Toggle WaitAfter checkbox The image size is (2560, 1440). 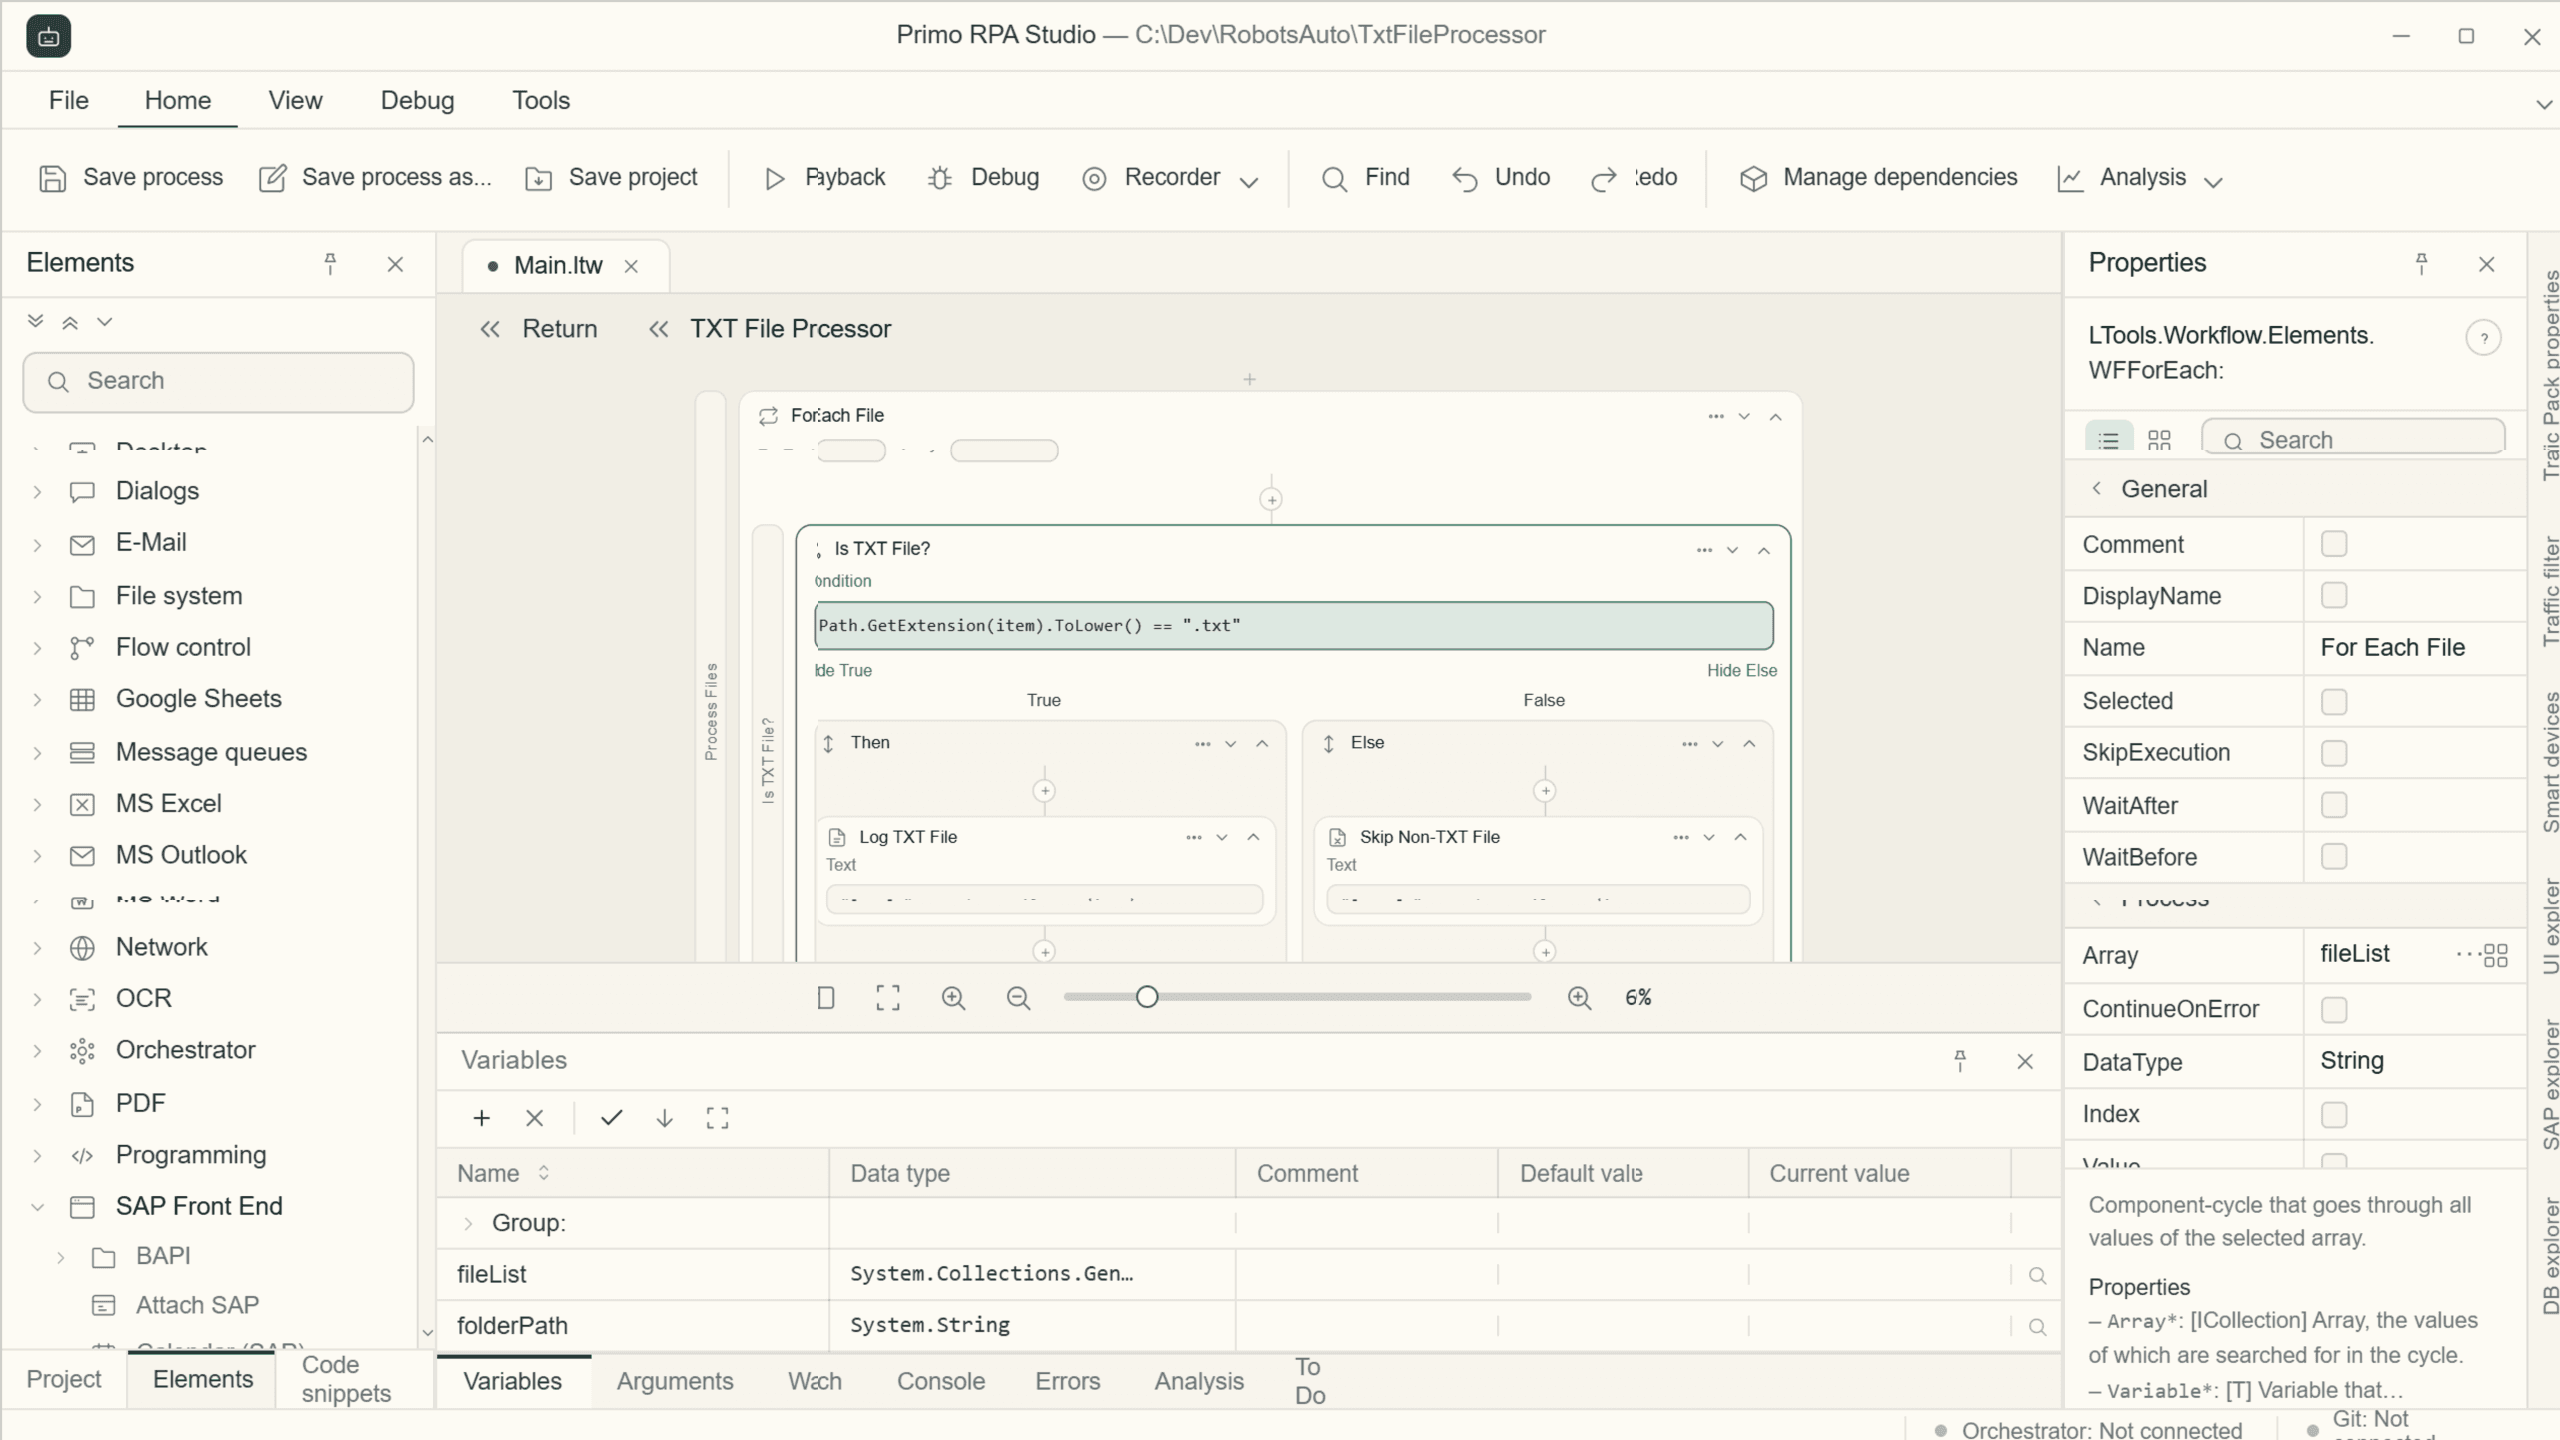(x=2334, y=805)
